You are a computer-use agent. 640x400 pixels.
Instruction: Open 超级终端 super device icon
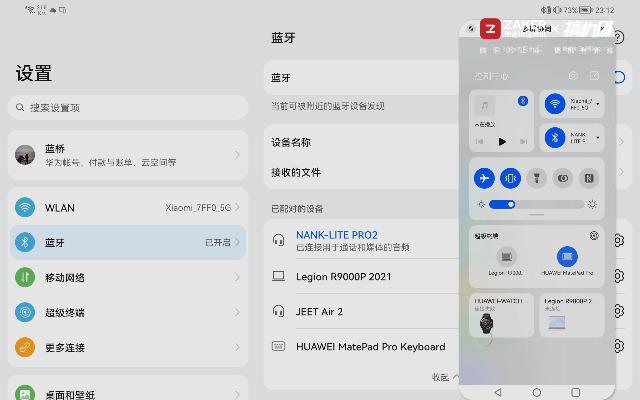25,313
